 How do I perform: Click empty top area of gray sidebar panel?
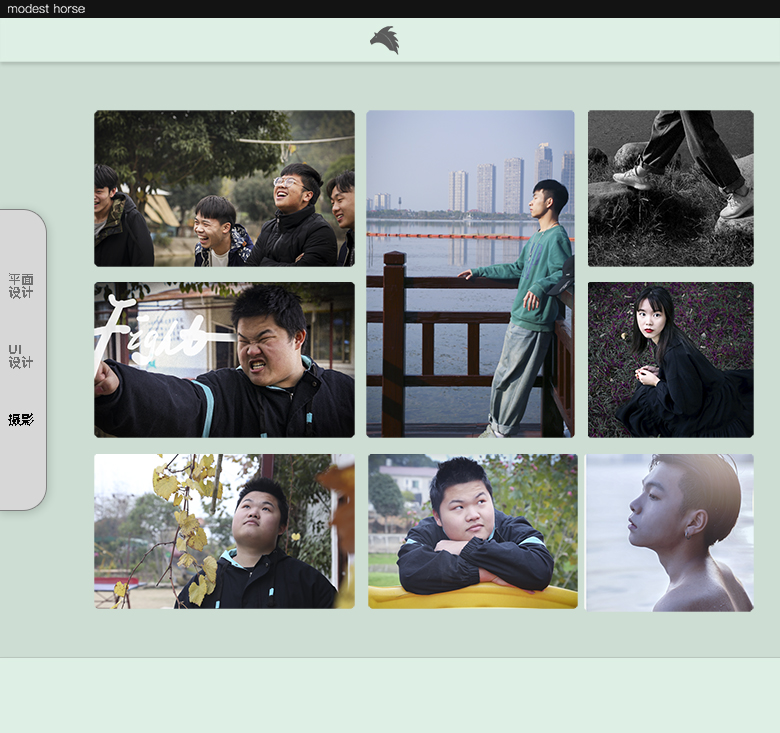20,235
